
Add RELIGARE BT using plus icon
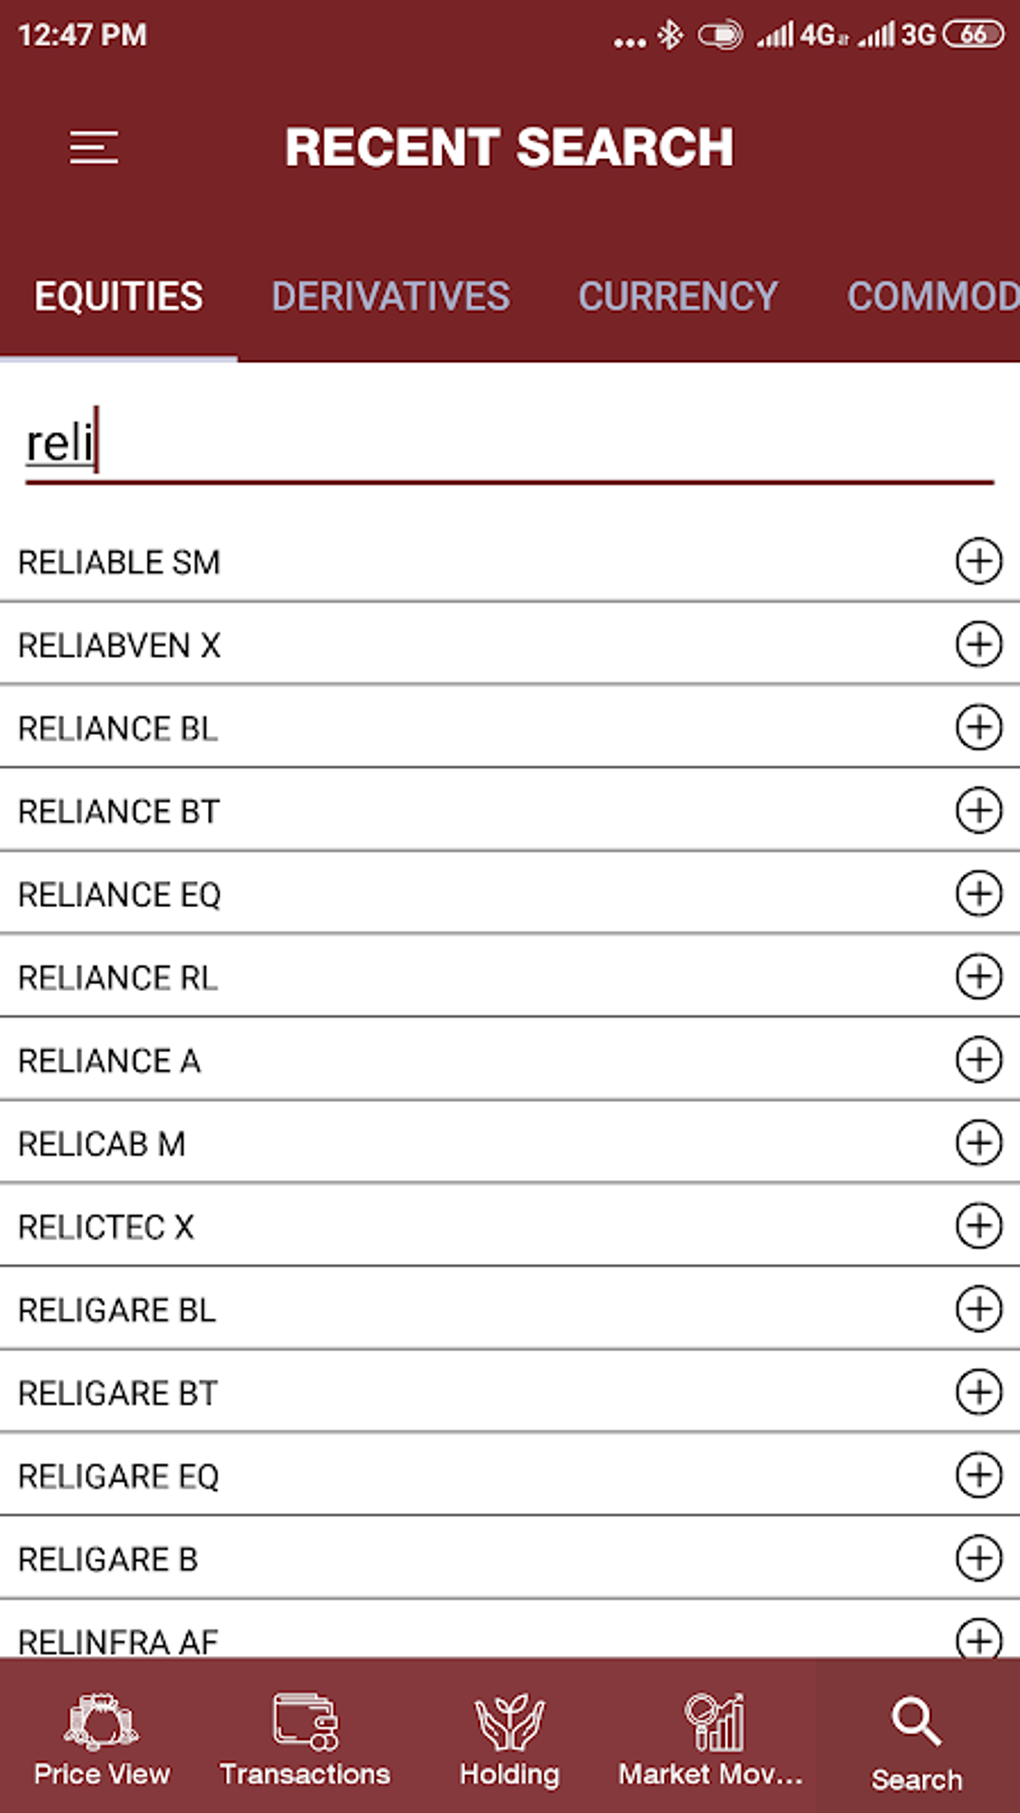pos(978,1391)
